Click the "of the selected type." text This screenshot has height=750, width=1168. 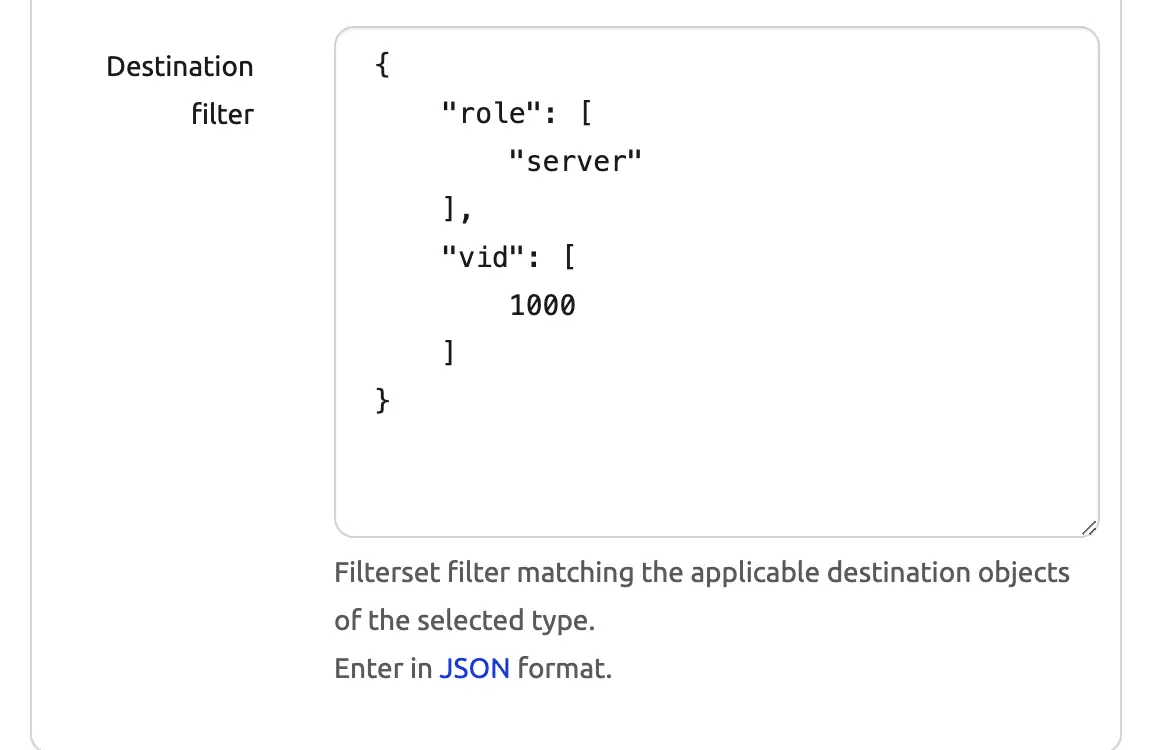(x=464, y=620)
